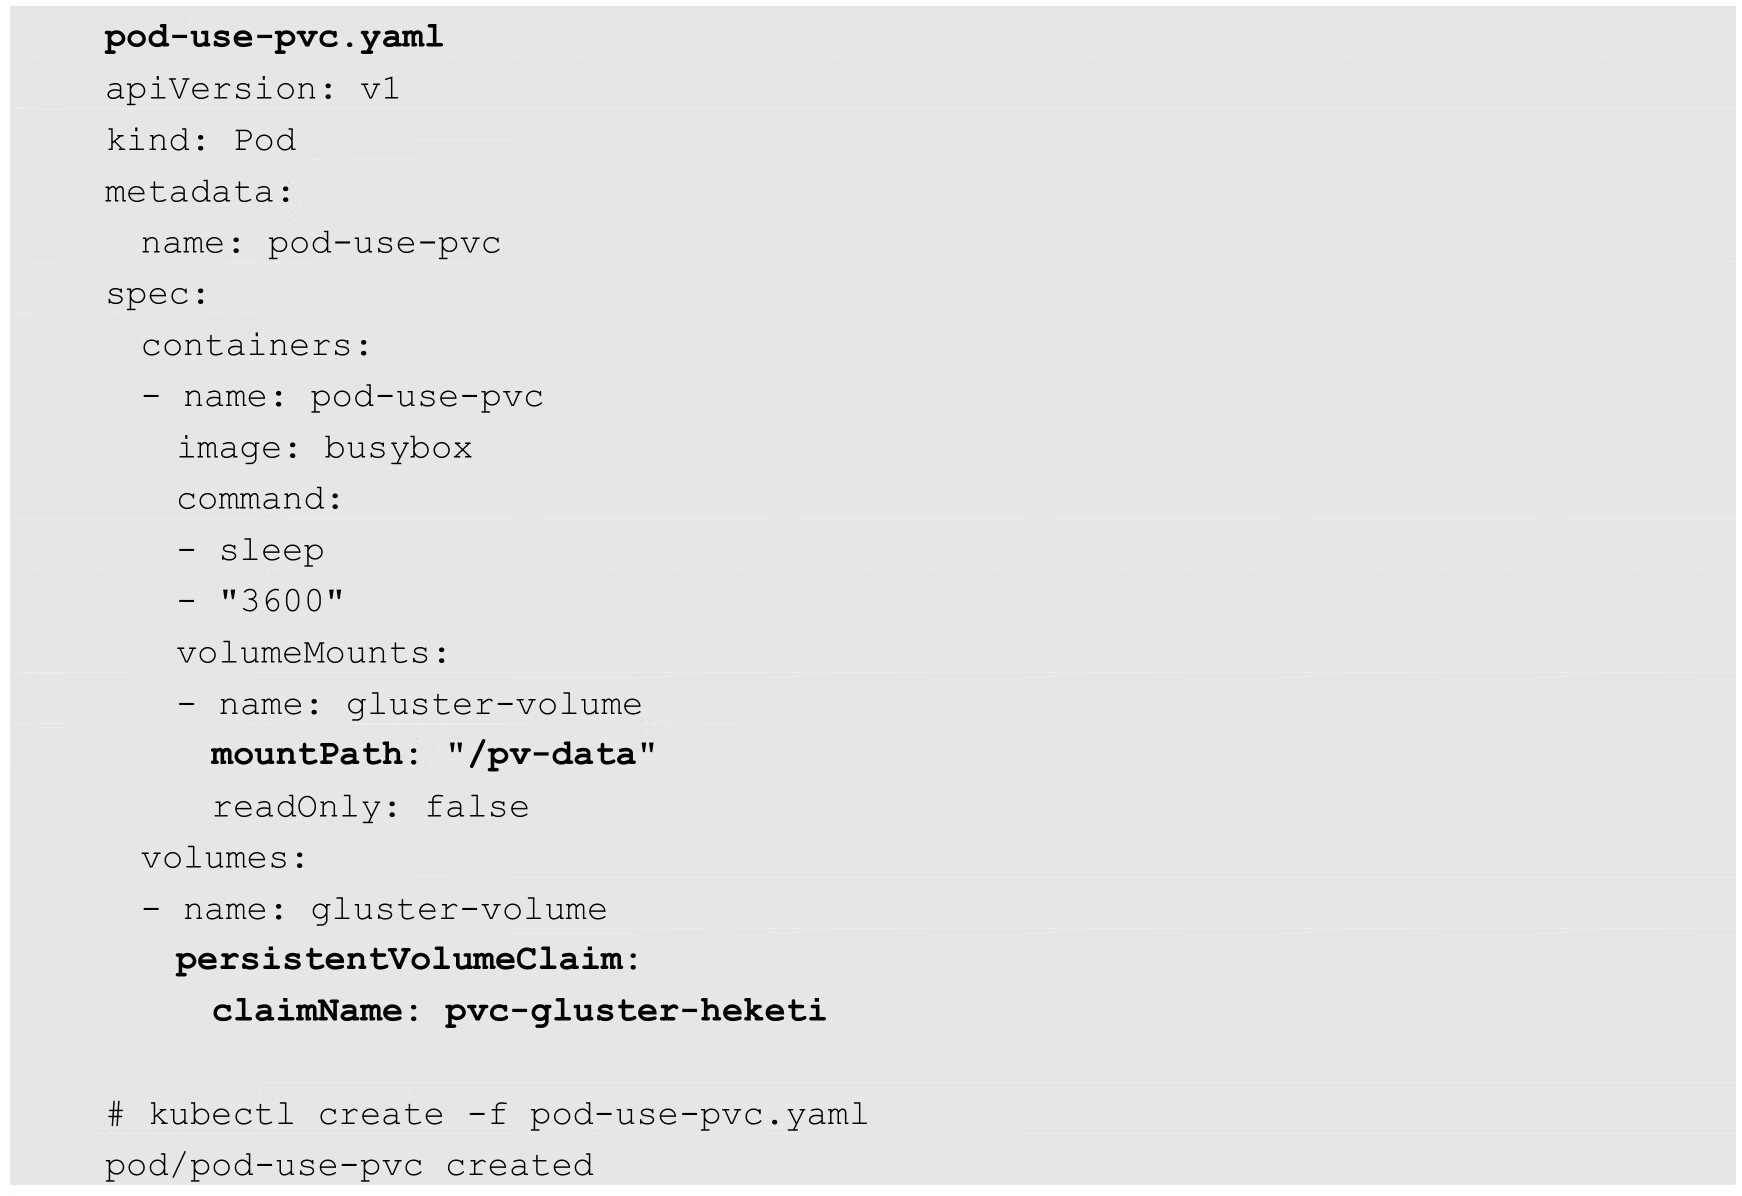This screenshot has height=1196, width=1742.
Task: Click the metadata name: pod-use-pvc line
Action: coord(320,243)
